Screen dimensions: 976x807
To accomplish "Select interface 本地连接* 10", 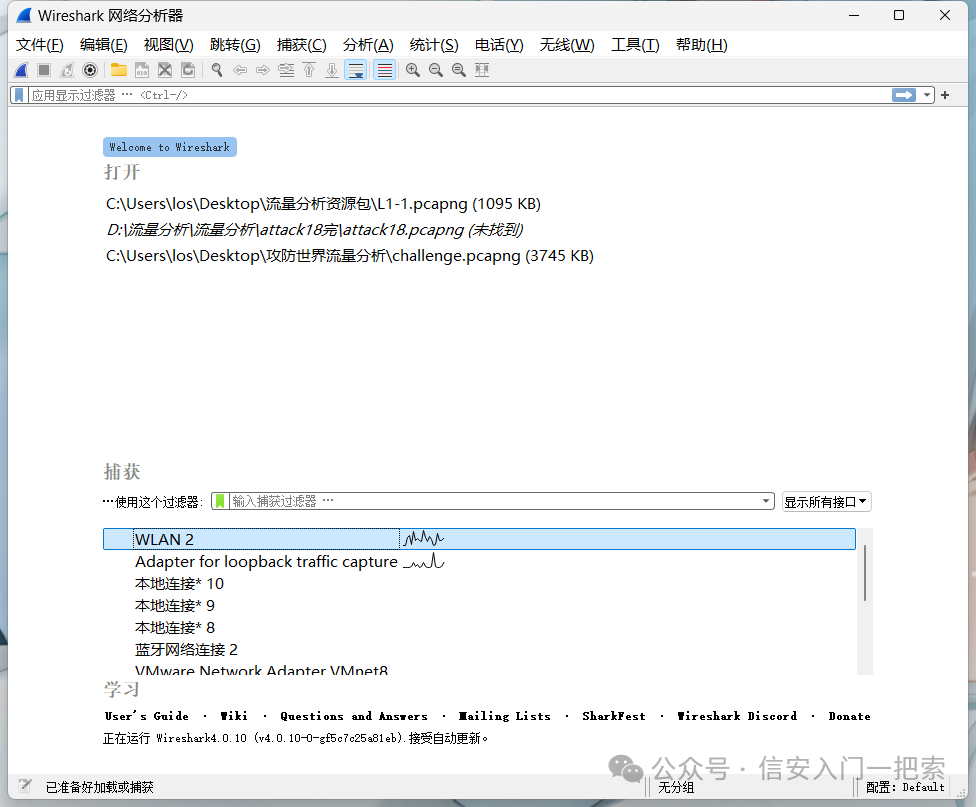I will (479, 584).
